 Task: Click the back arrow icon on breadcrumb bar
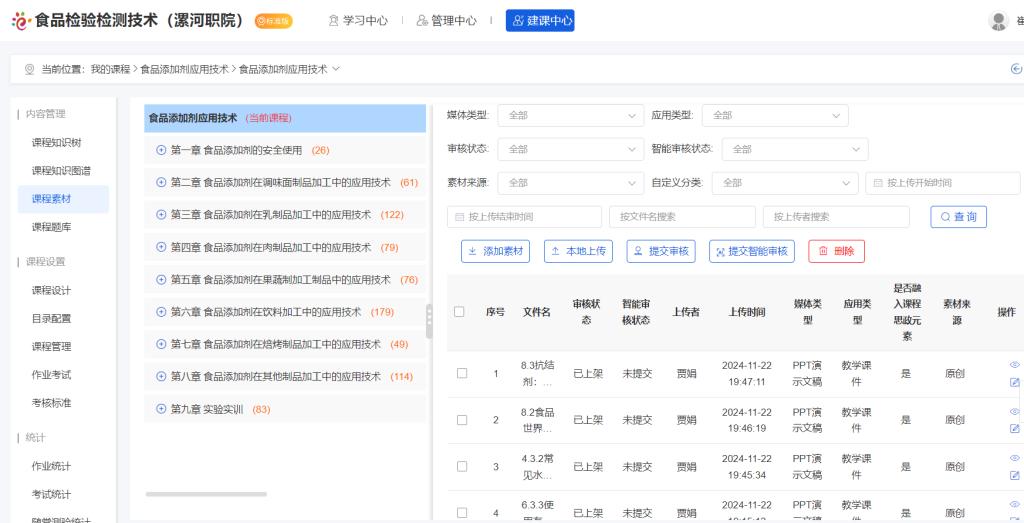click(x=1016, y=69)
